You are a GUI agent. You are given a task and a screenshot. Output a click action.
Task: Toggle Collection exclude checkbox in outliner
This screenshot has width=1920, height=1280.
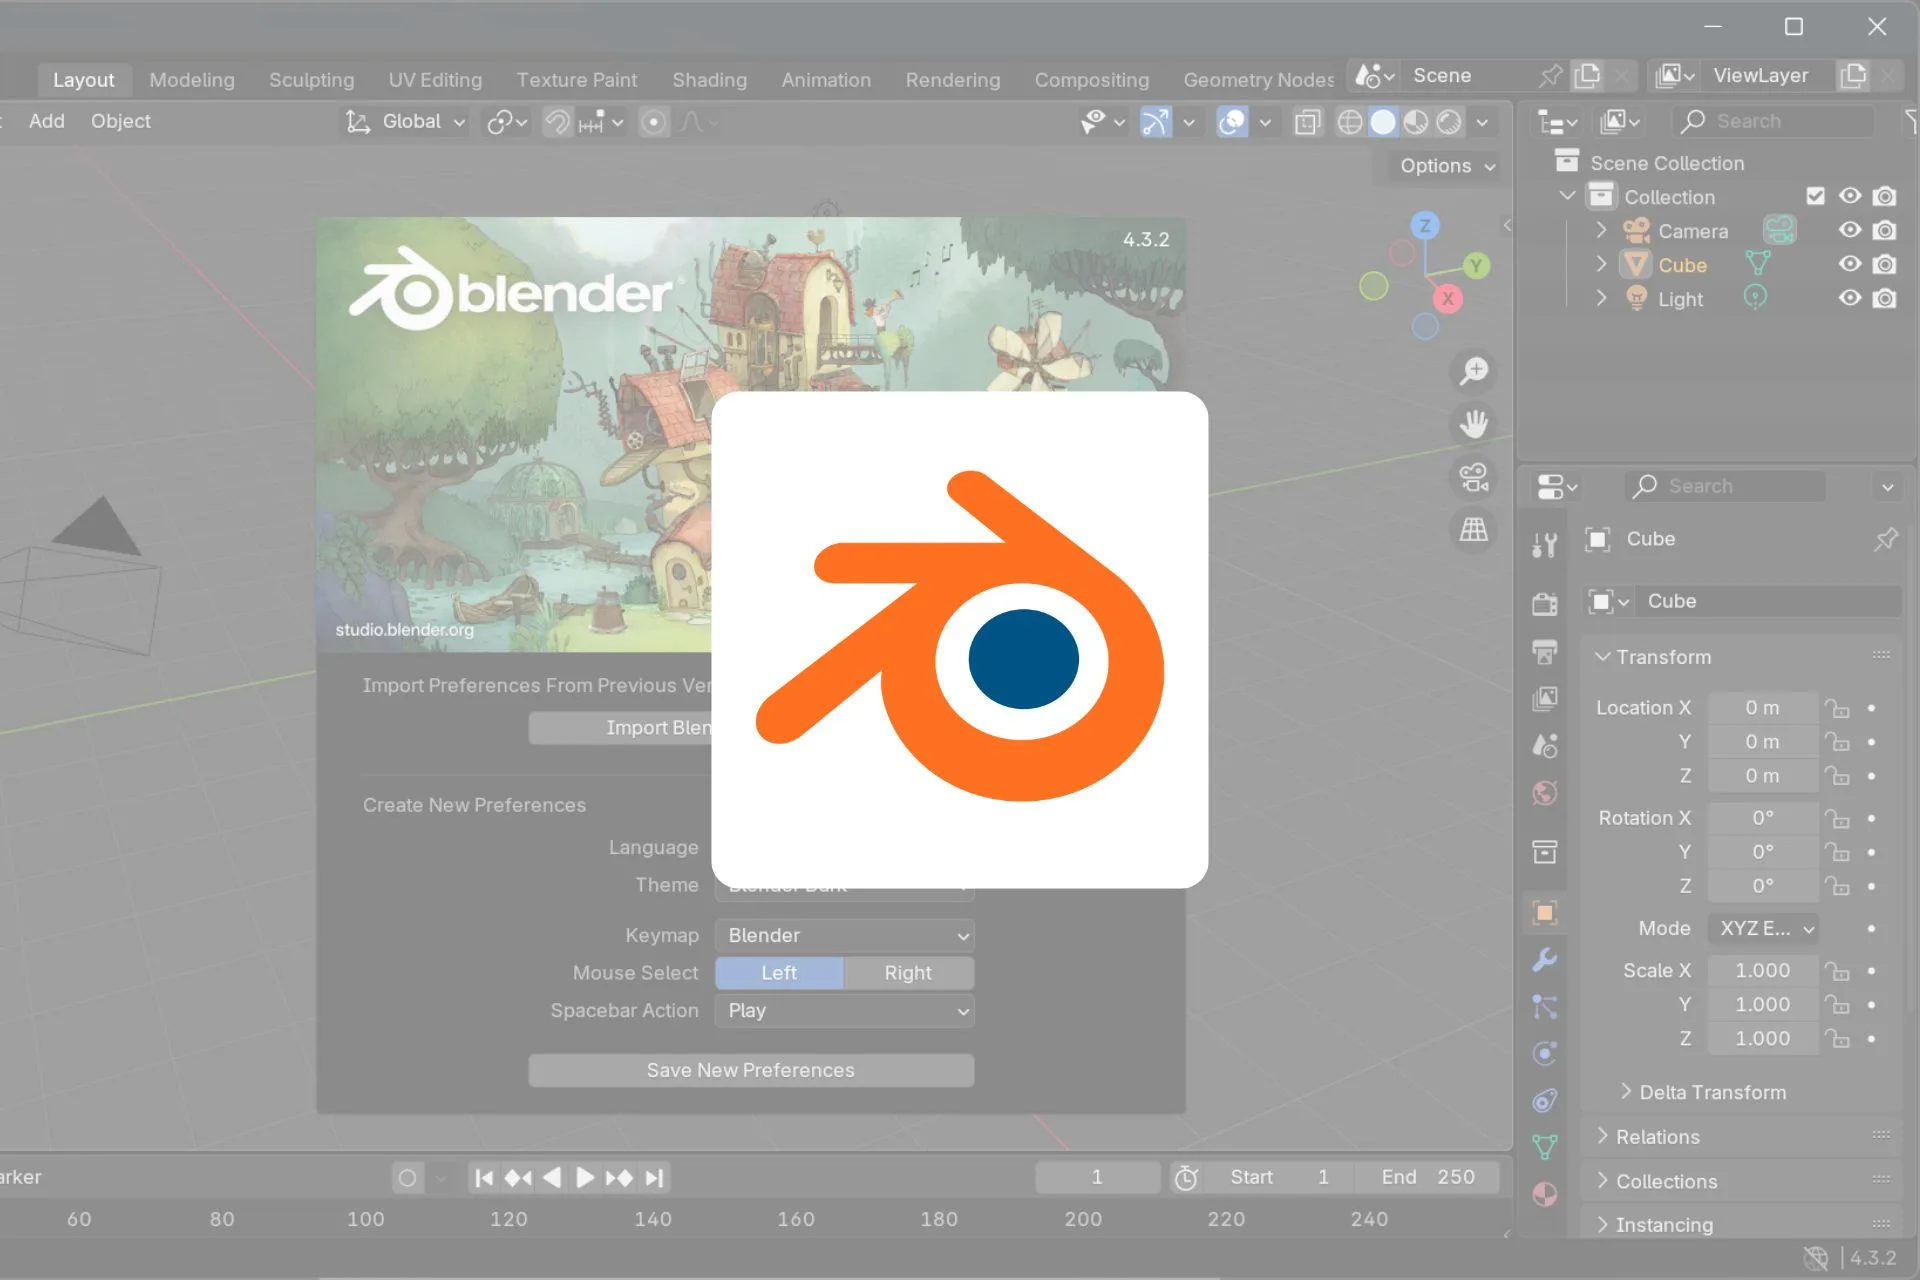pyautogui.click(x=1816, y=196)
